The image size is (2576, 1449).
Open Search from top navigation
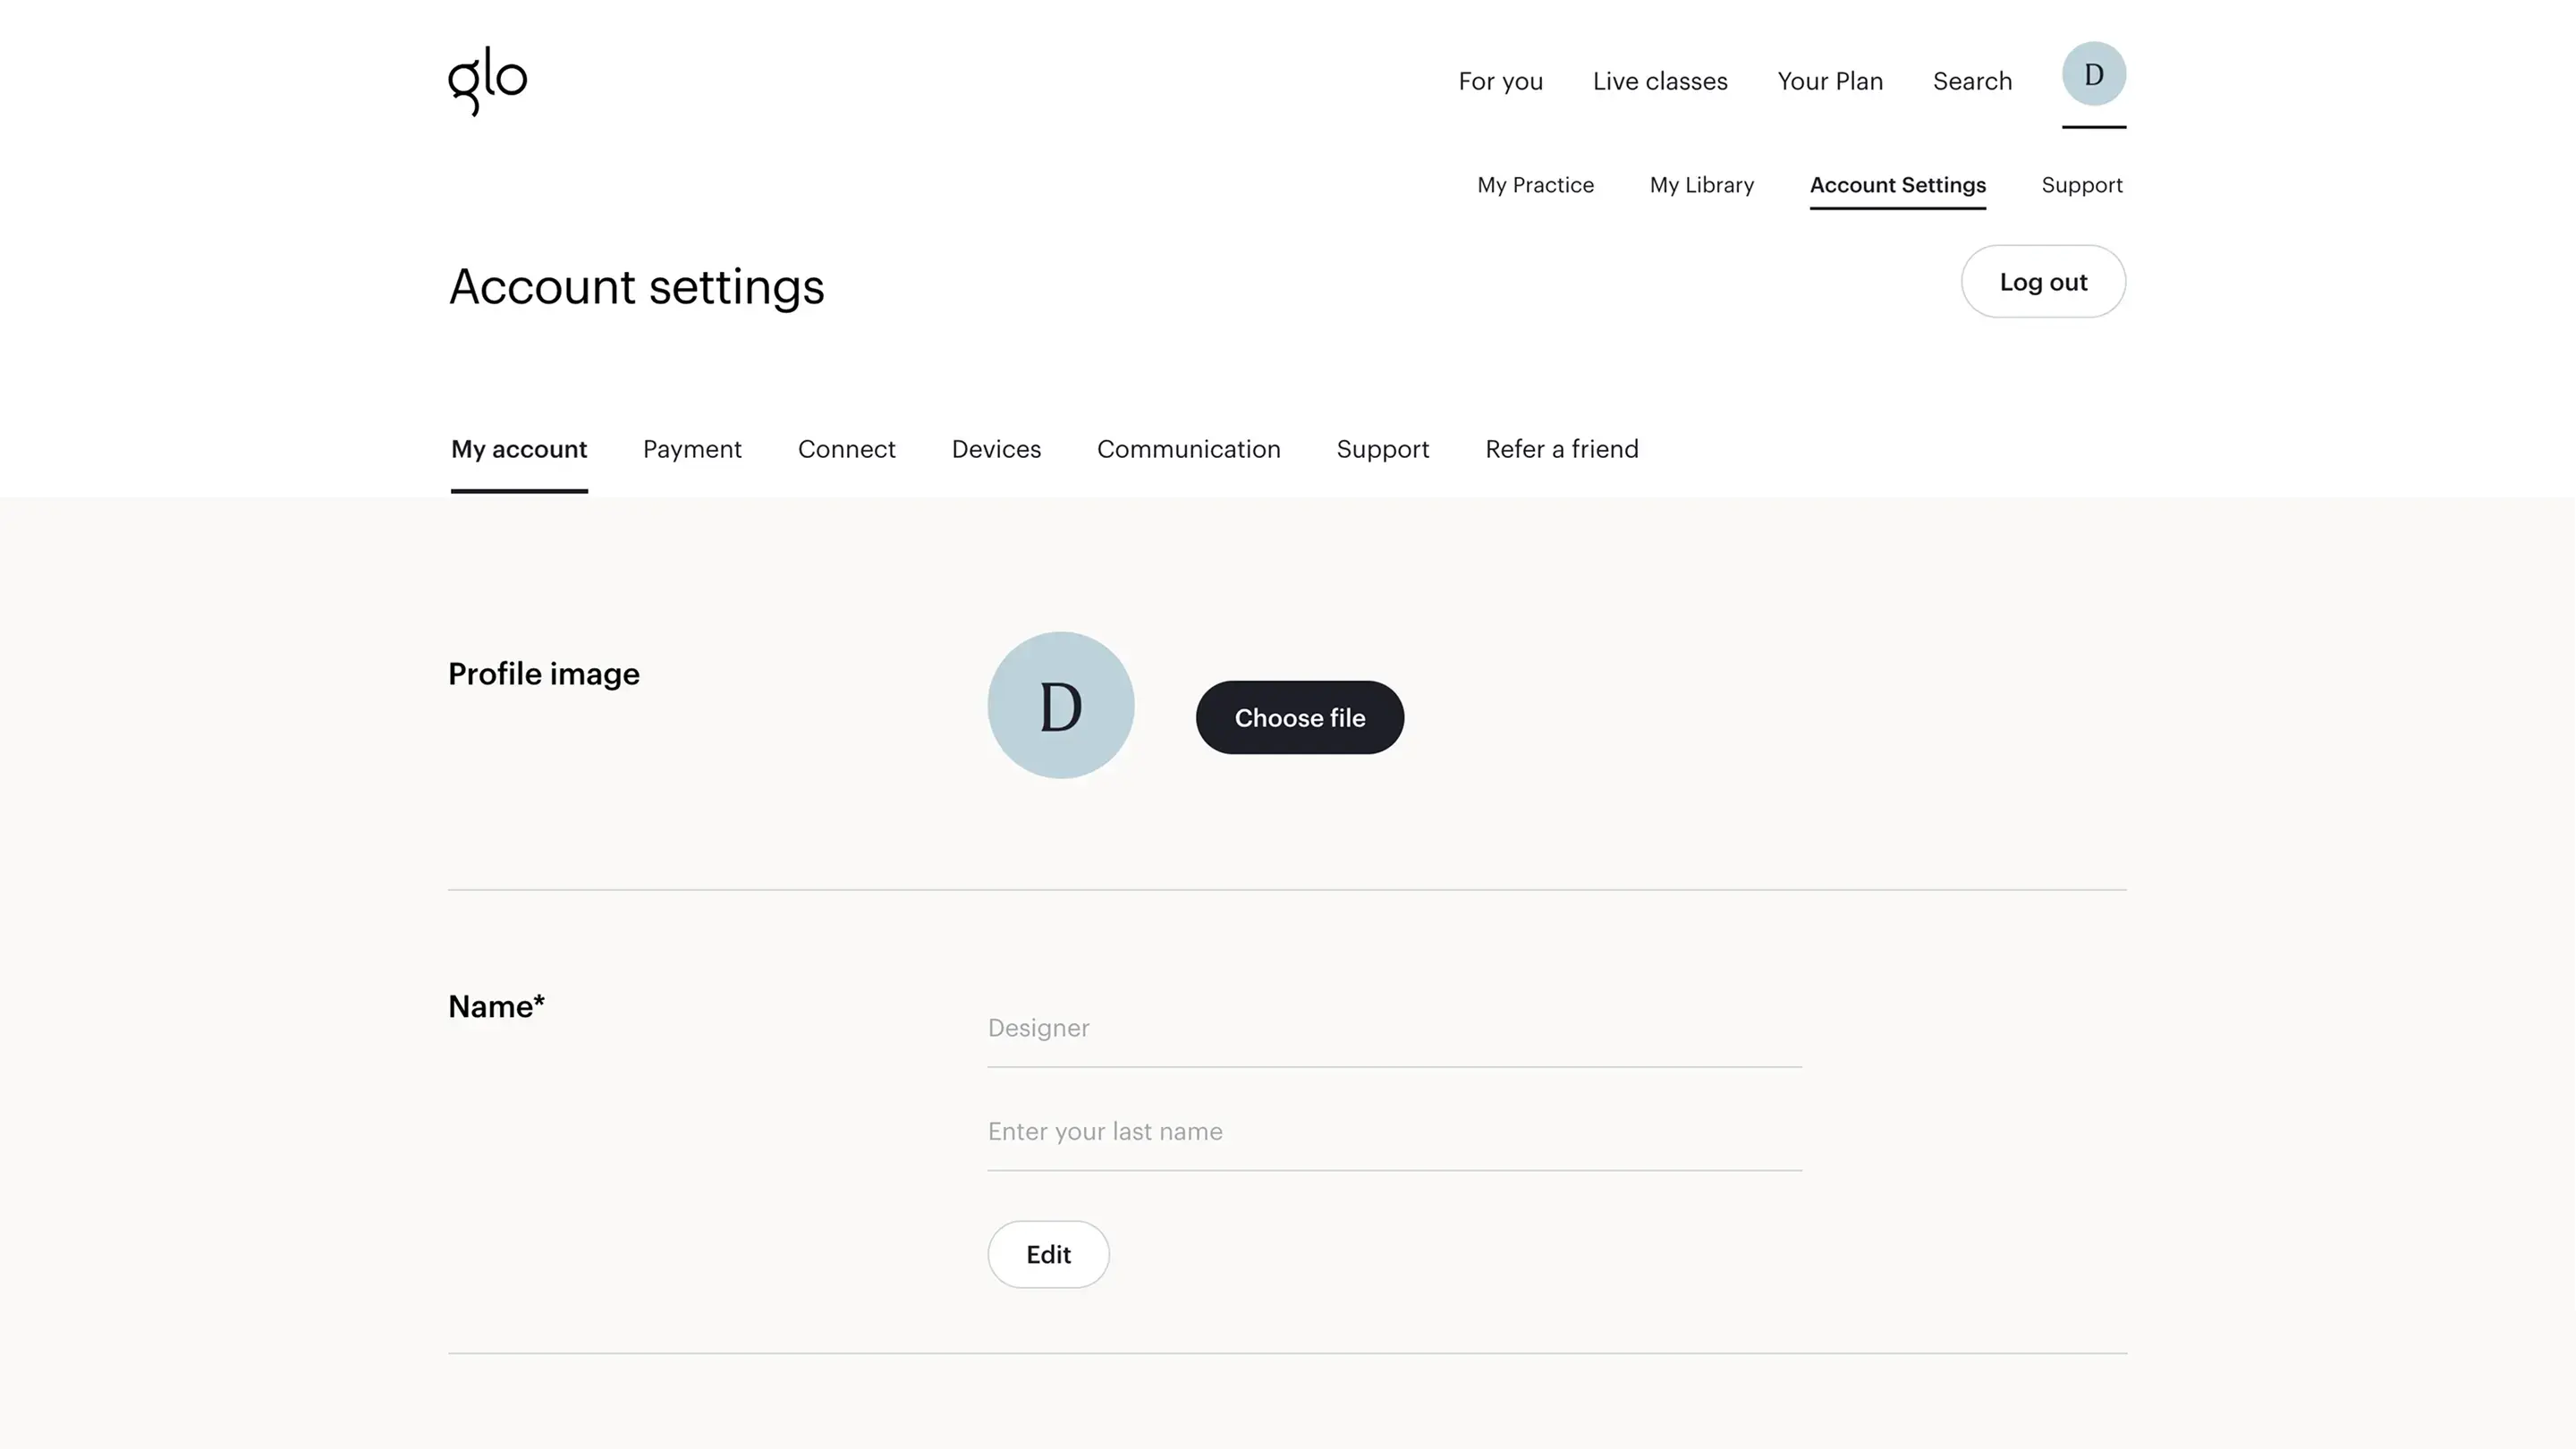pyautogui.click(x=1972, y=81)
